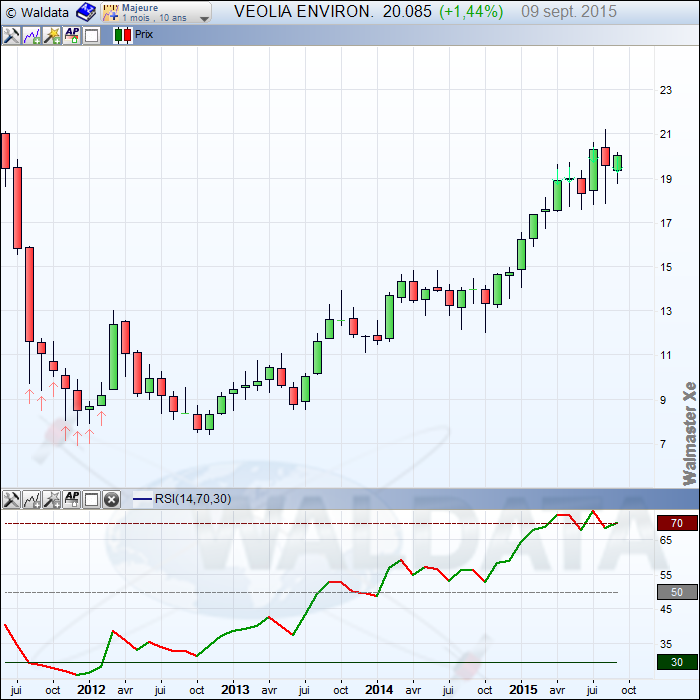Click the 21 price axis label
The height and width of the screenshot is (700, 700).
pyautogui.click(x=666, y=134)
